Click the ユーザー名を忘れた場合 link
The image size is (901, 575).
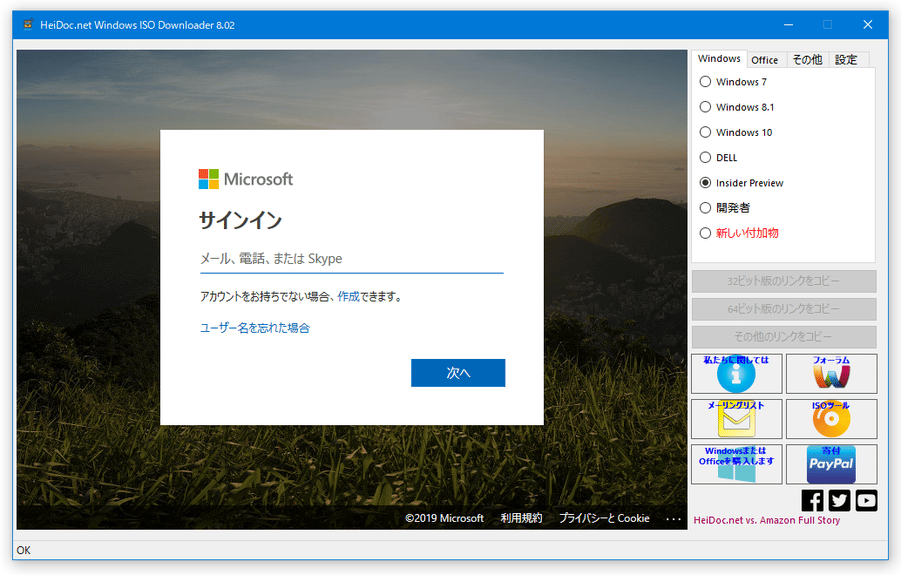tap(255, 328)
